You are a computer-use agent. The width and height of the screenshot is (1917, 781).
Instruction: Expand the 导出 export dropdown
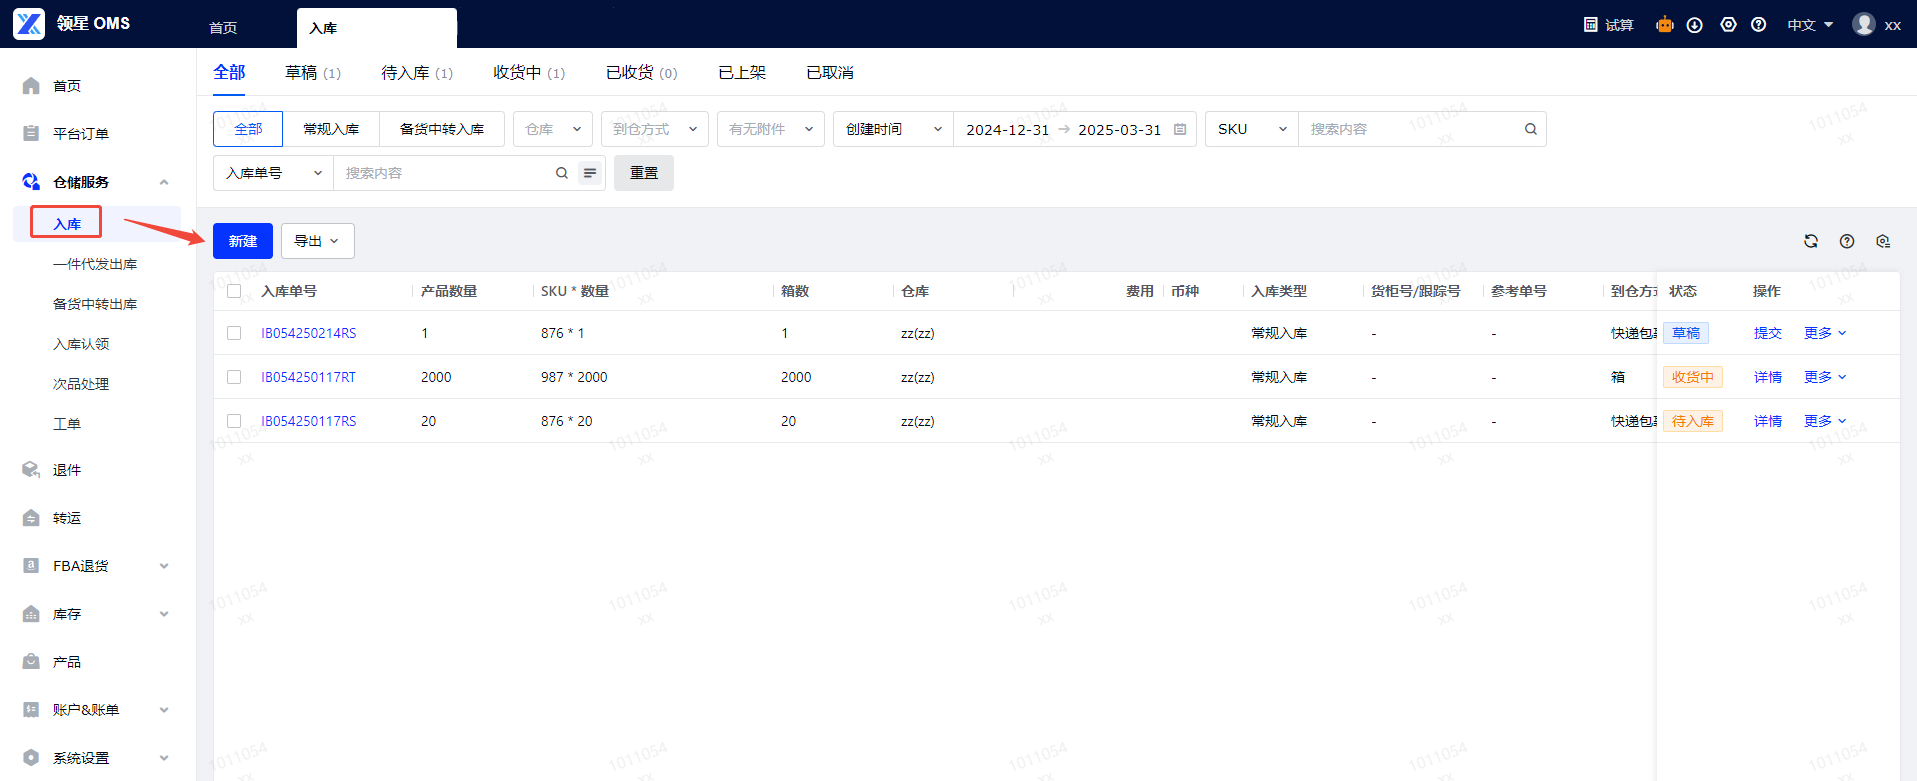click(x=317, y=241)
